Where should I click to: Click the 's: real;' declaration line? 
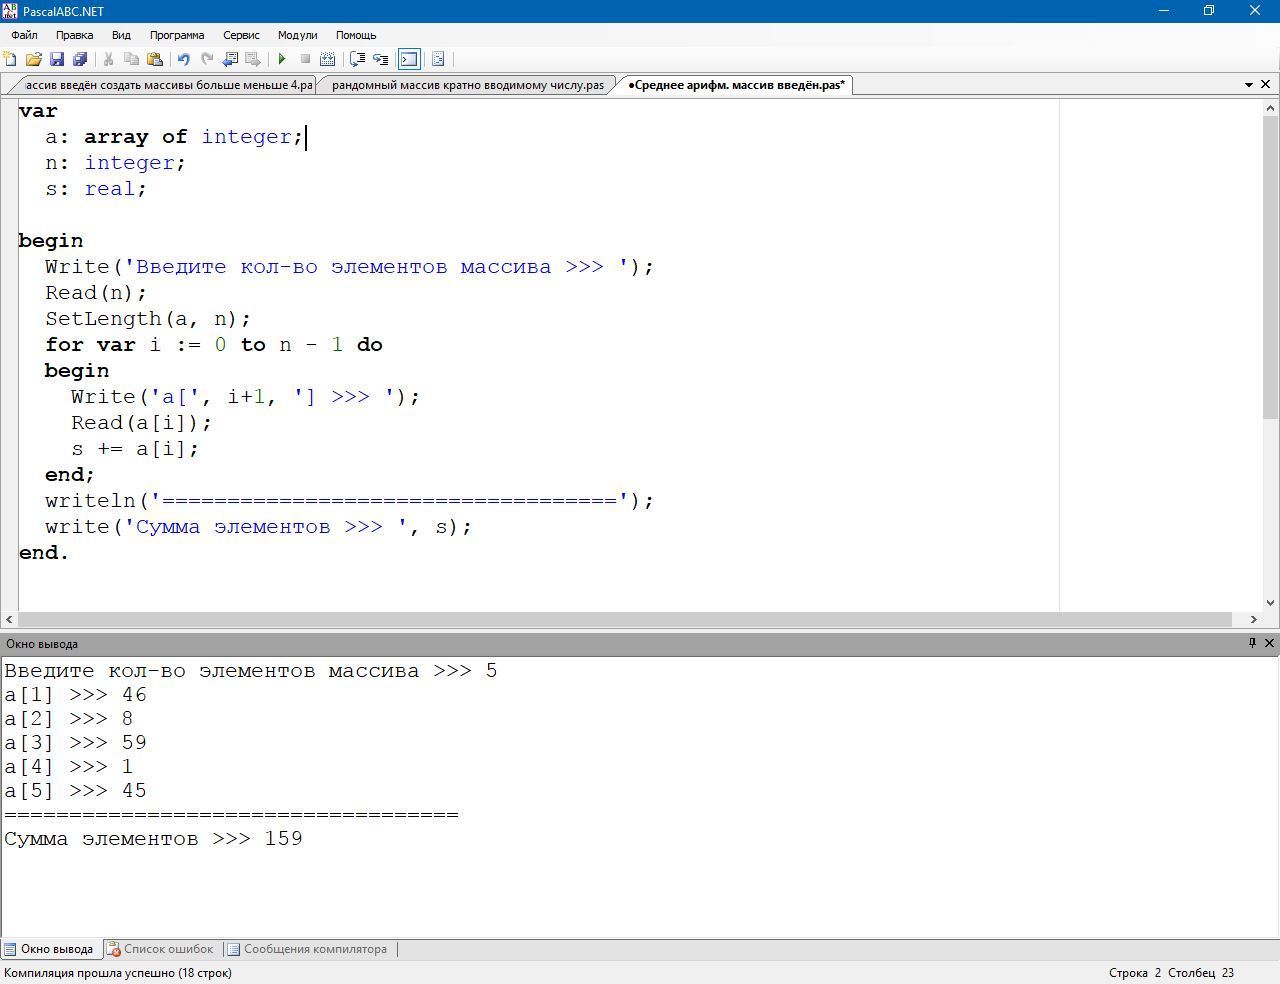pos(96,189)
